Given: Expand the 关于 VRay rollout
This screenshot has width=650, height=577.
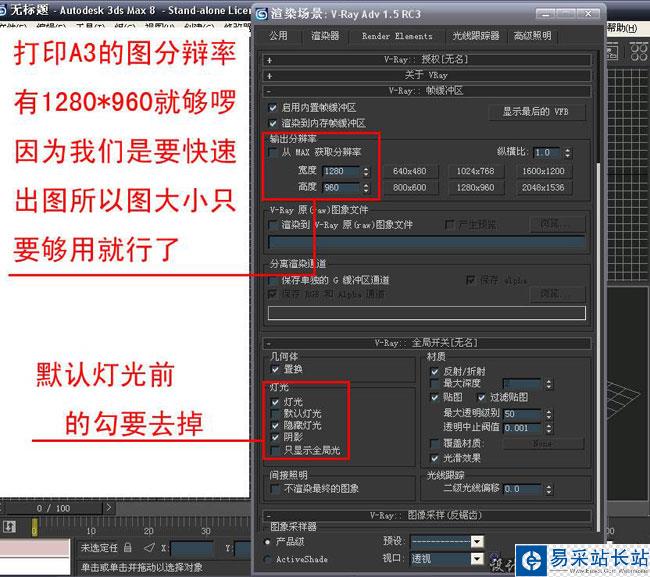Looking at the screenshot, I should coord(427,75).
